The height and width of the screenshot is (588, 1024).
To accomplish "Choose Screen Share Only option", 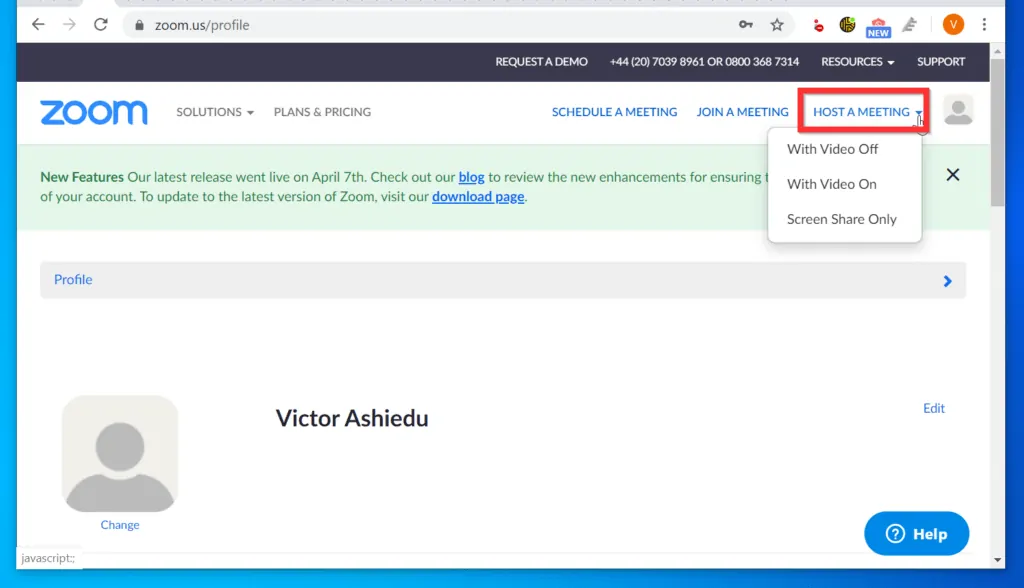I will [x=841, y=220].
